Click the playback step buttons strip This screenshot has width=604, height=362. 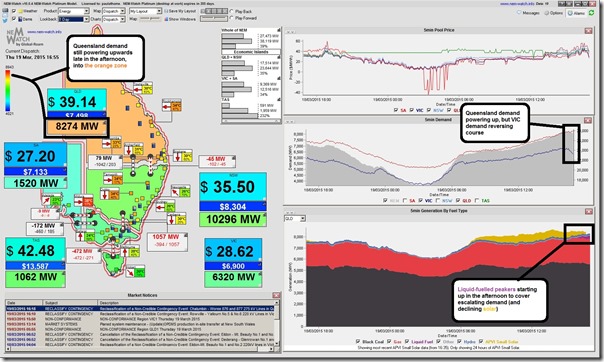click(x=214, y=11)
